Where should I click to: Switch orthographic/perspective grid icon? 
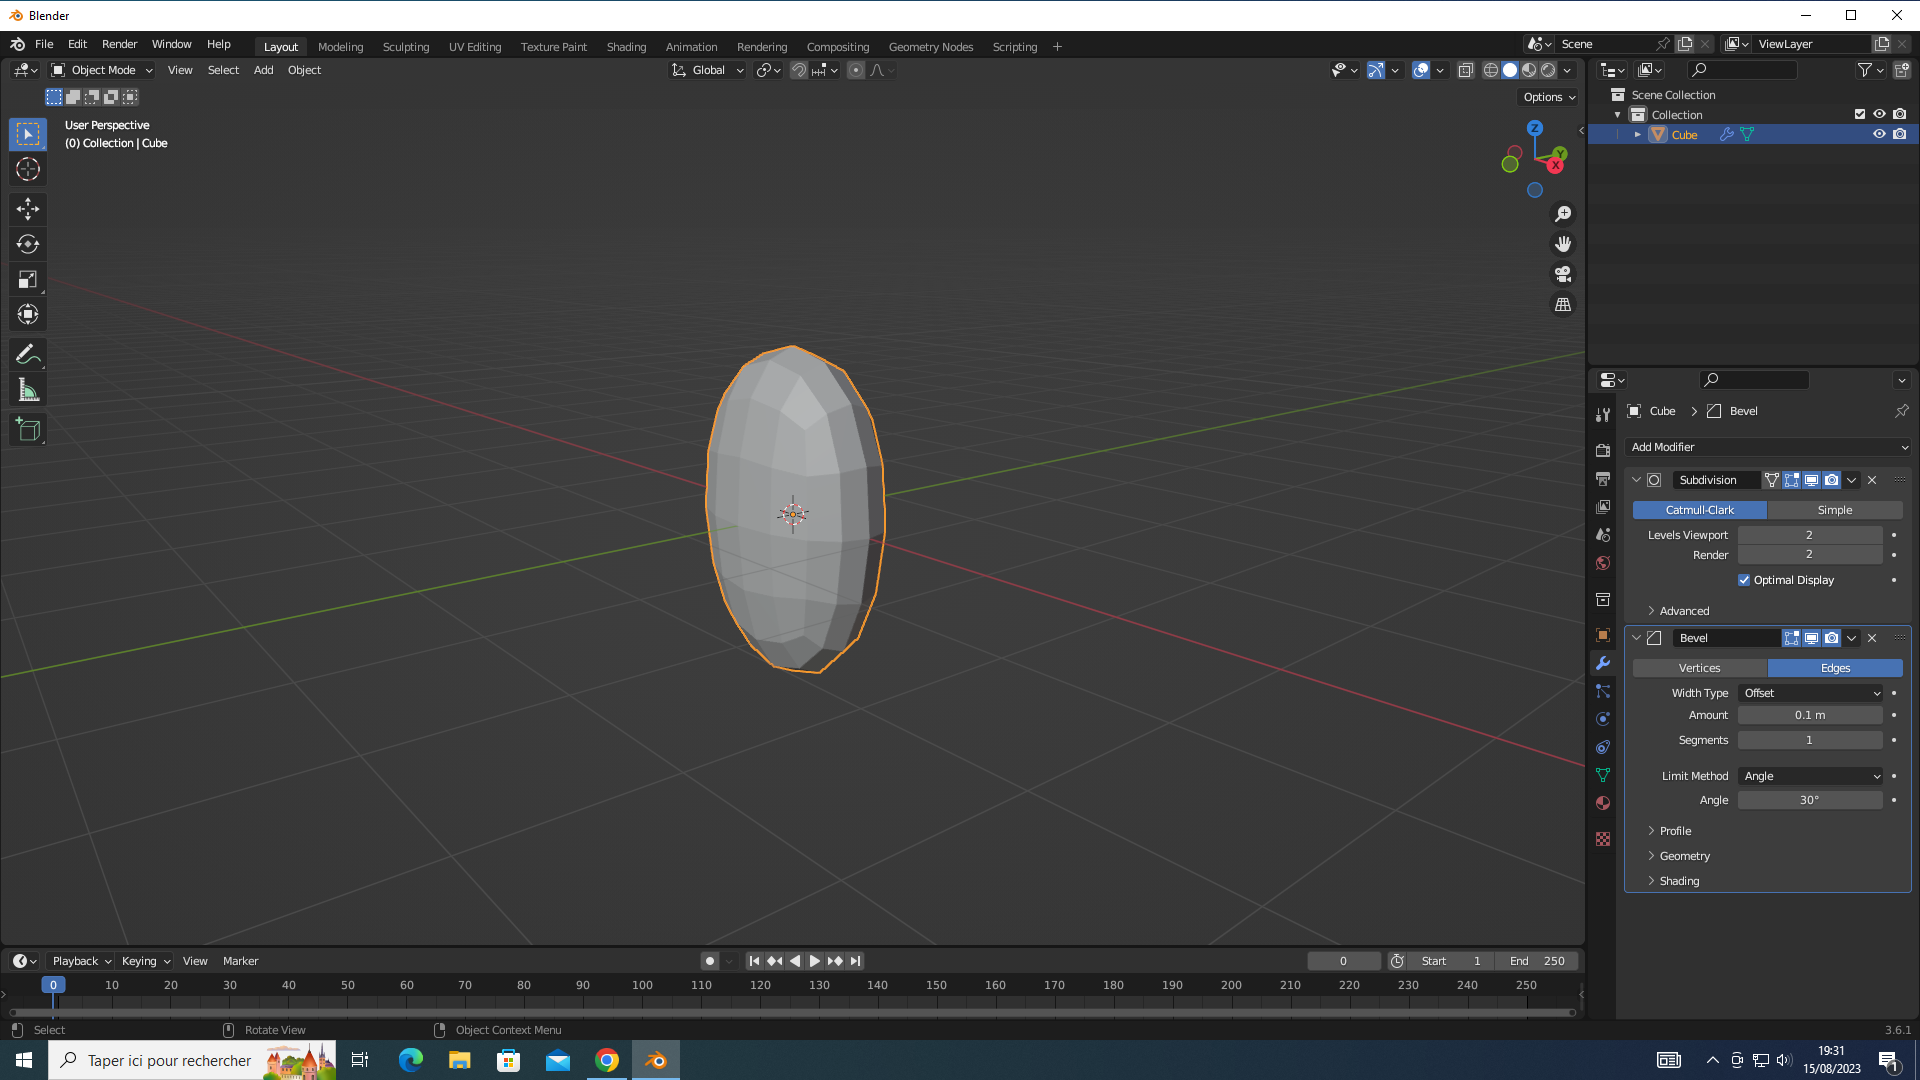(1563, 304)
